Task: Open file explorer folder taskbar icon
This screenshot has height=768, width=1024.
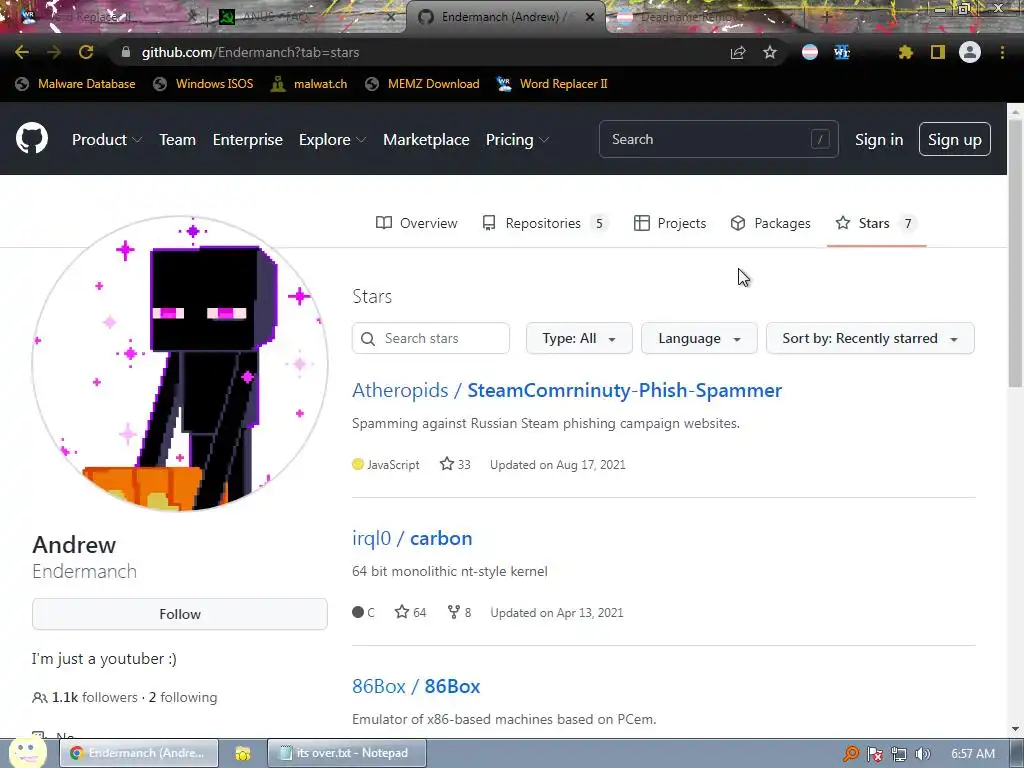Action: 243,753
